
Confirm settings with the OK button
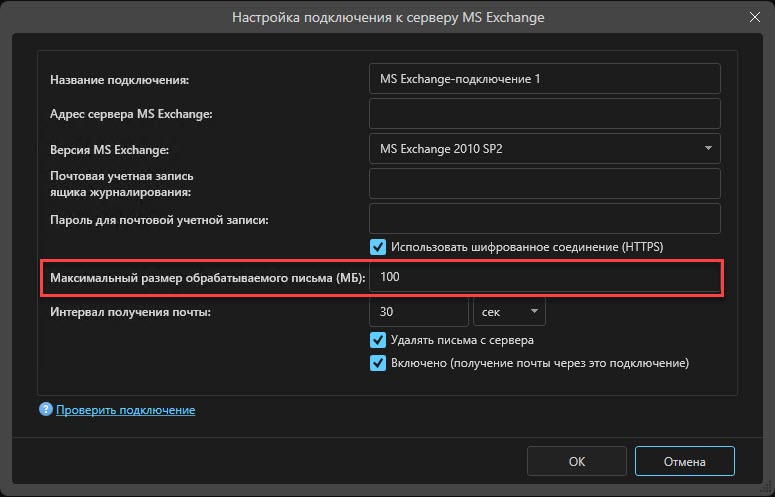(577, 461)
